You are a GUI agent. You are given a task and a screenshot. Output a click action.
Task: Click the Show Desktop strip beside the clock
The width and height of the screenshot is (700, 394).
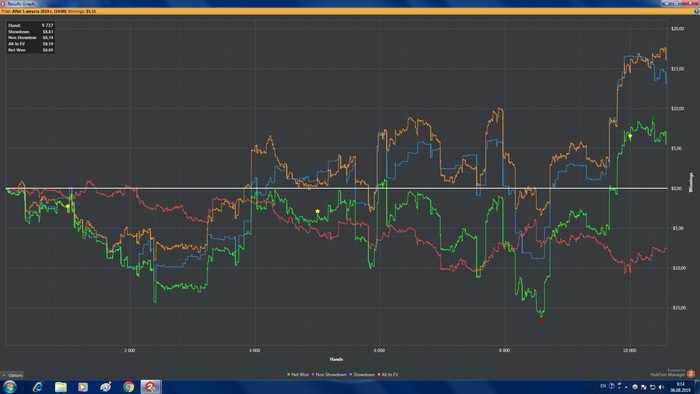[697, 387]
